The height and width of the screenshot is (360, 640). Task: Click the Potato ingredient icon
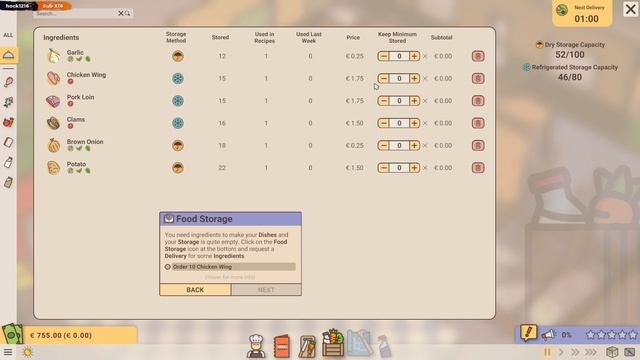point(53,168)
